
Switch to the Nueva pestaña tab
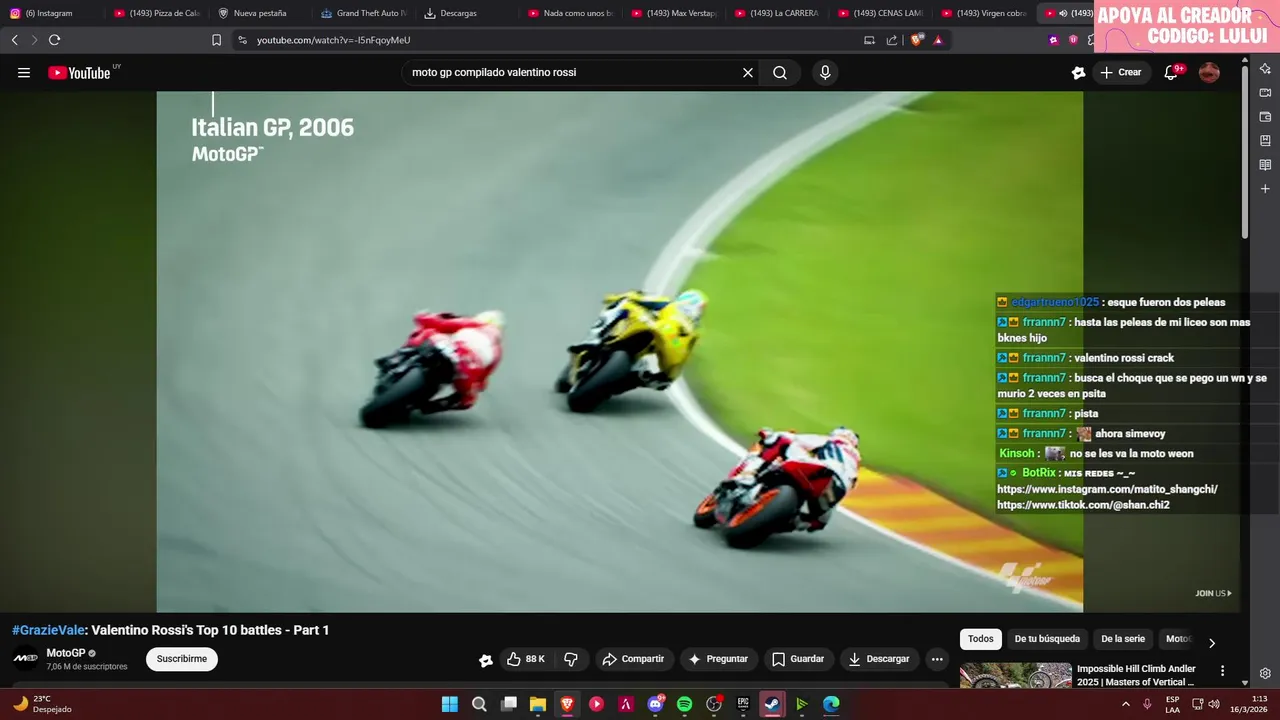click(259, 13)
